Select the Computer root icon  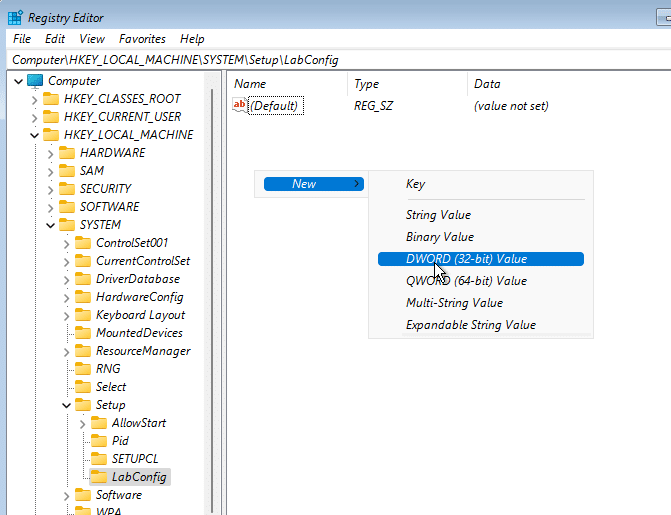tap(35, 81)
